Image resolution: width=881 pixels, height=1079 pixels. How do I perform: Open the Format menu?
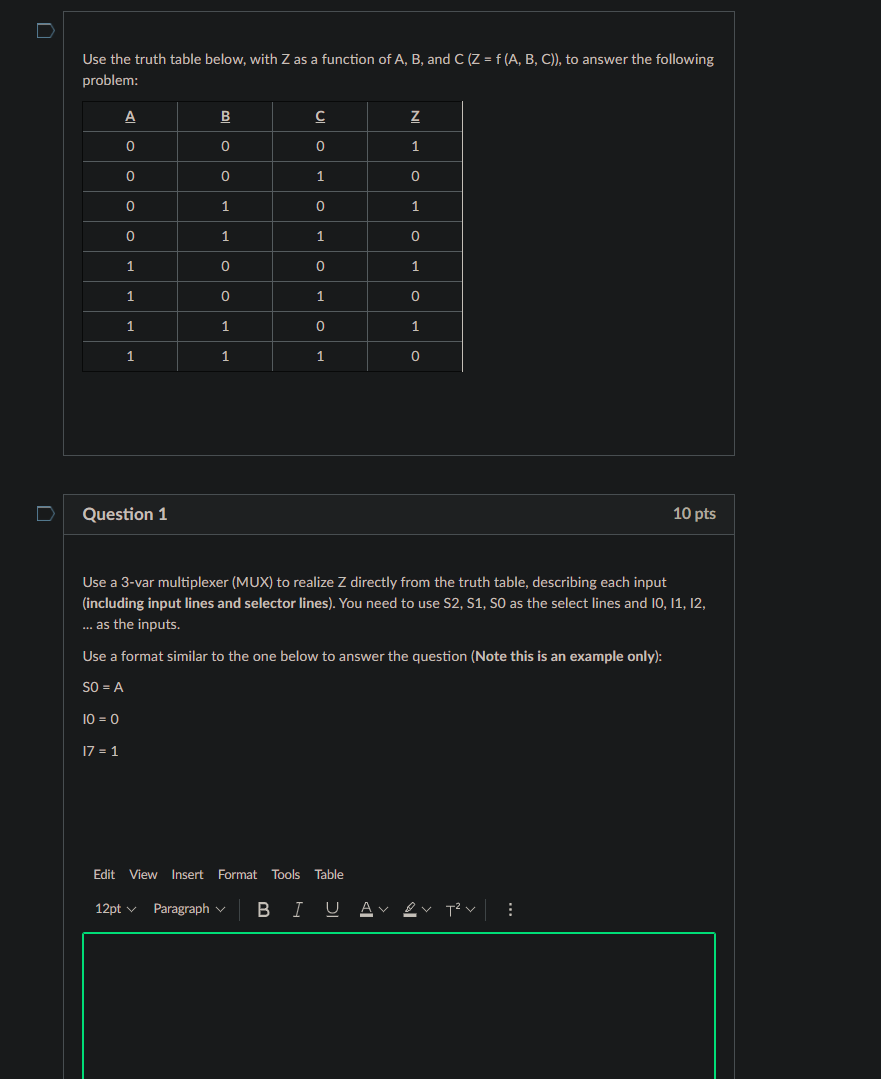[237, 874]
